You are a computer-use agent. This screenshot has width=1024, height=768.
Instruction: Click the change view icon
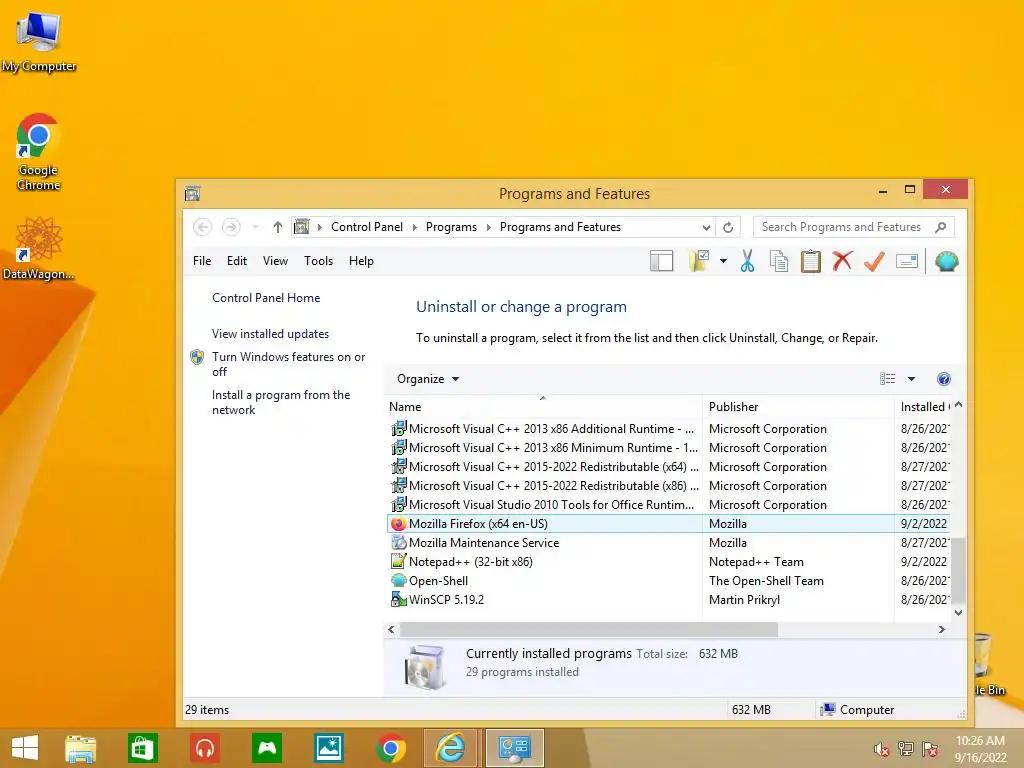click(x=888, y=379)
